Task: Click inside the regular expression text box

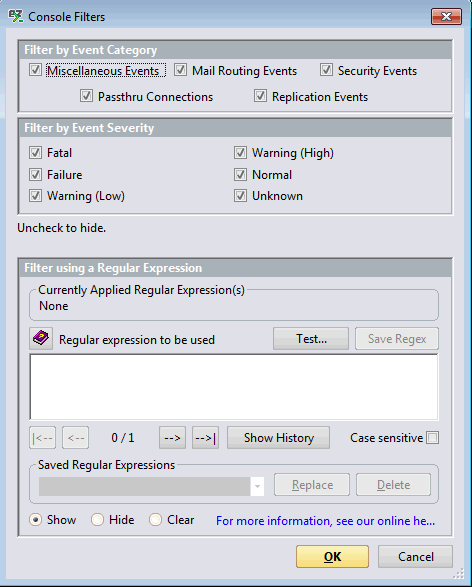Action: tap(234, 387)
